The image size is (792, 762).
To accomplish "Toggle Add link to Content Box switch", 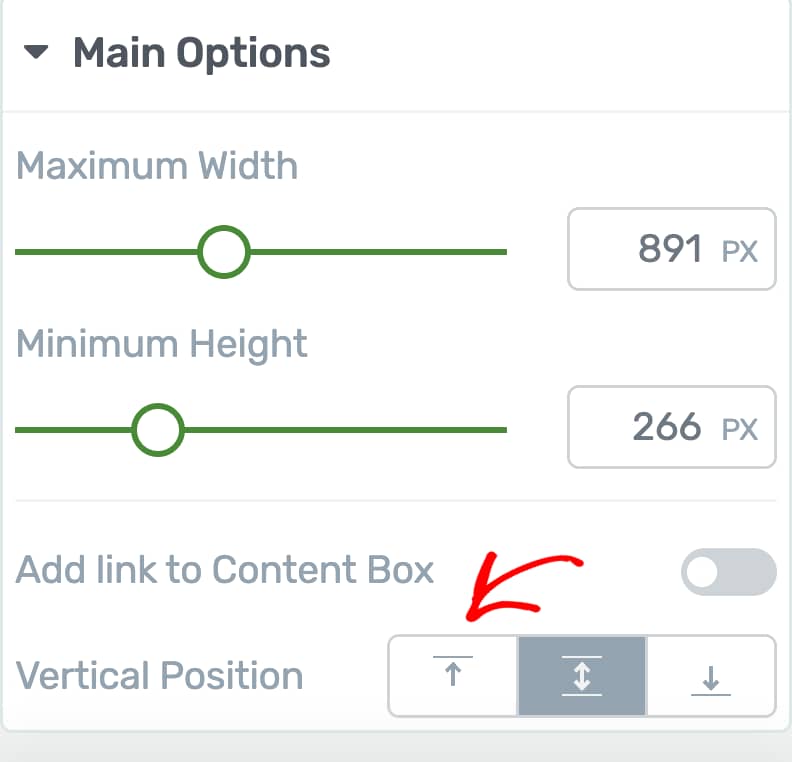I will (728, 572).
